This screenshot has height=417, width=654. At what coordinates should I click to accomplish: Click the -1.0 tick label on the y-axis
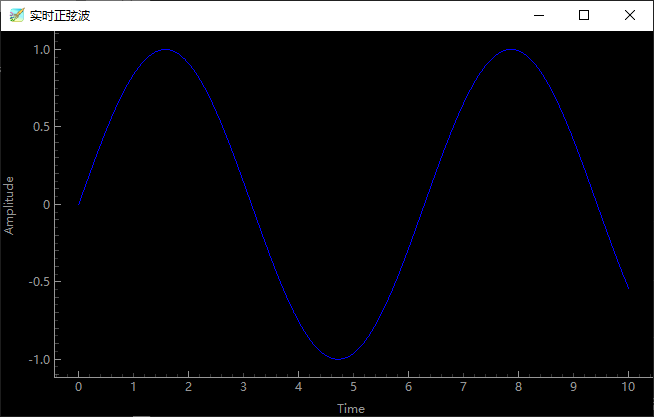tap(39, 359)
